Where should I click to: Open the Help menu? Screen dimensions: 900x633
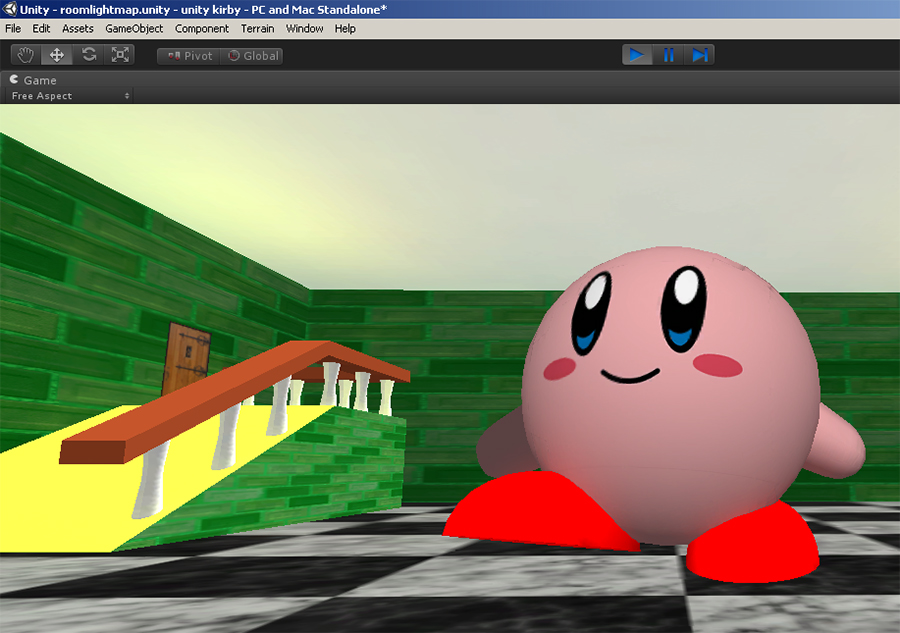(x=345, y=29)
